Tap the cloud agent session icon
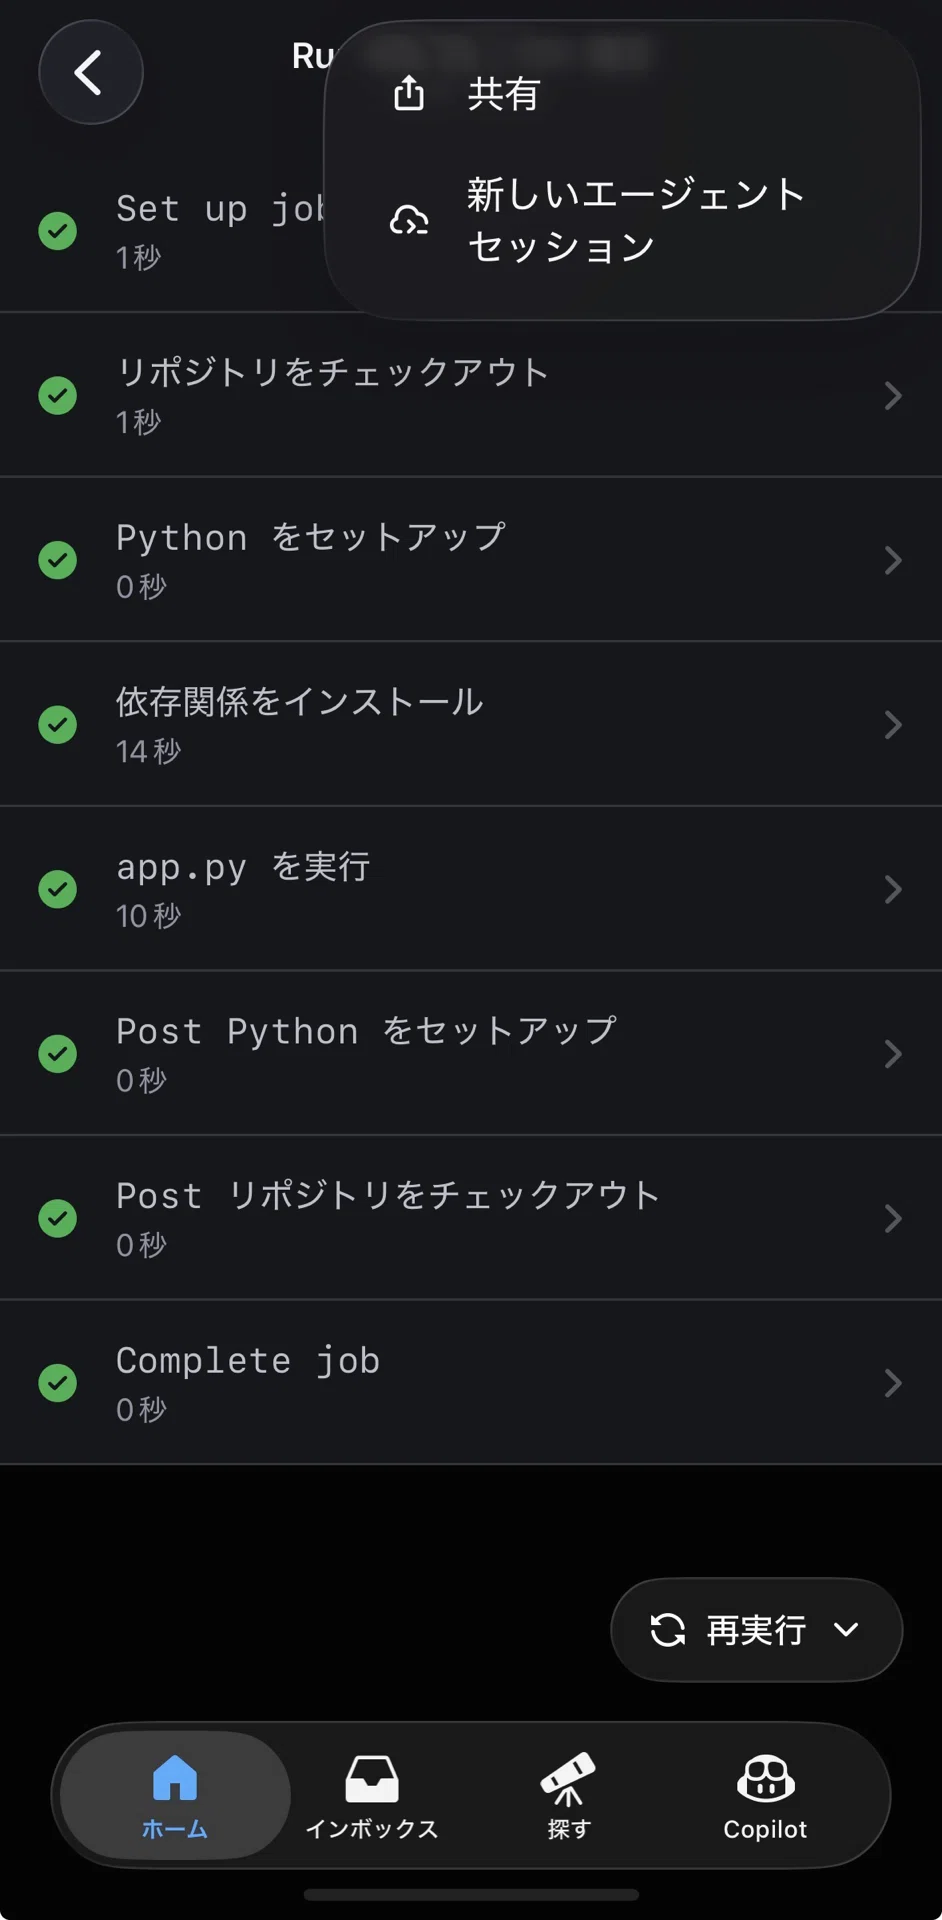Viewport: 942px width, 1920px height. [x=408, y=220]
